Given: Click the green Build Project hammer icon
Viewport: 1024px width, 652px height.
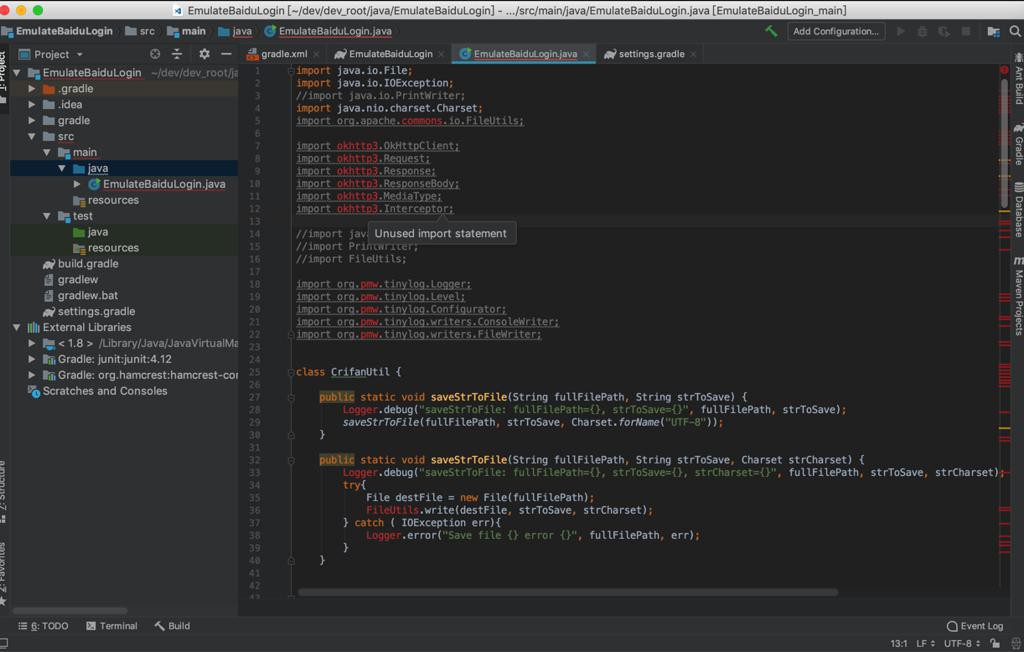Looking at the screenshot, I should tap(771, 31).
